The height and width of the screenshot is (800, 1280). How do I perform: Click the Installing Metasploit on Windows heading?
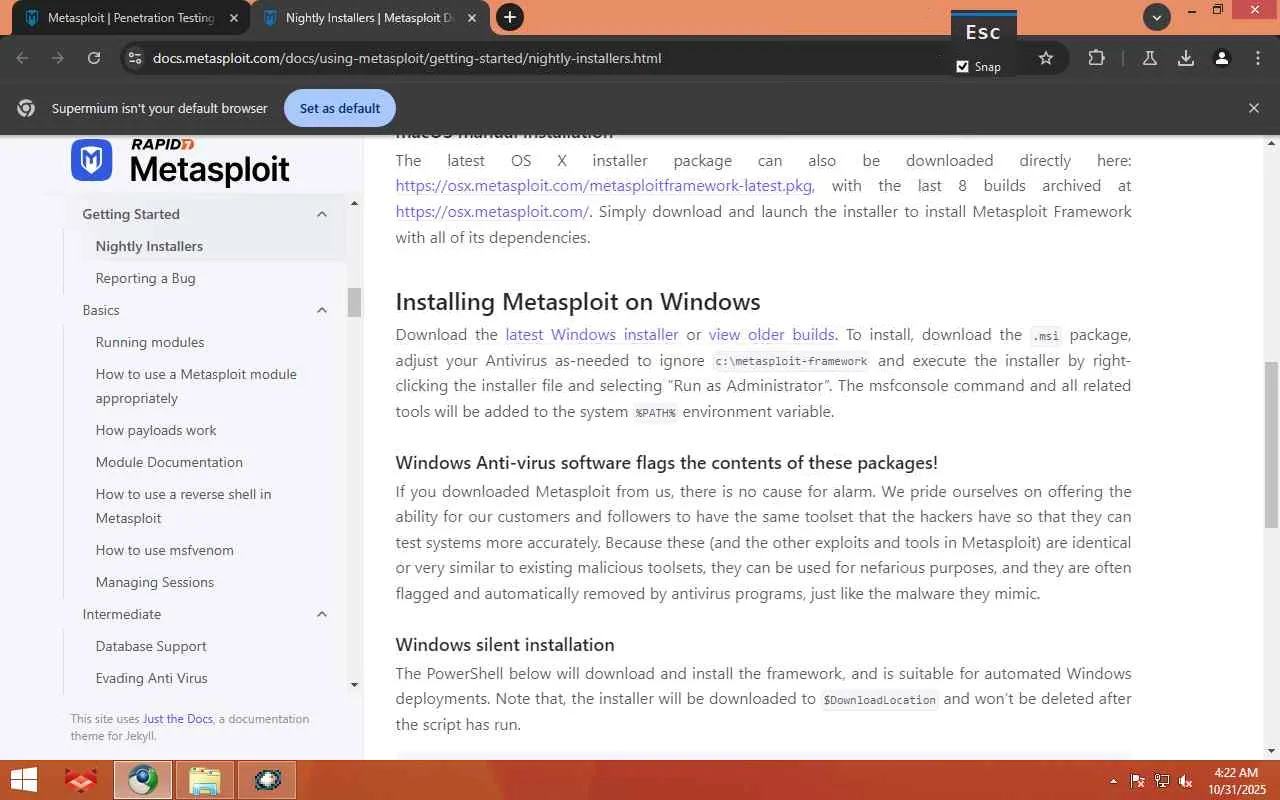(578, 301)
